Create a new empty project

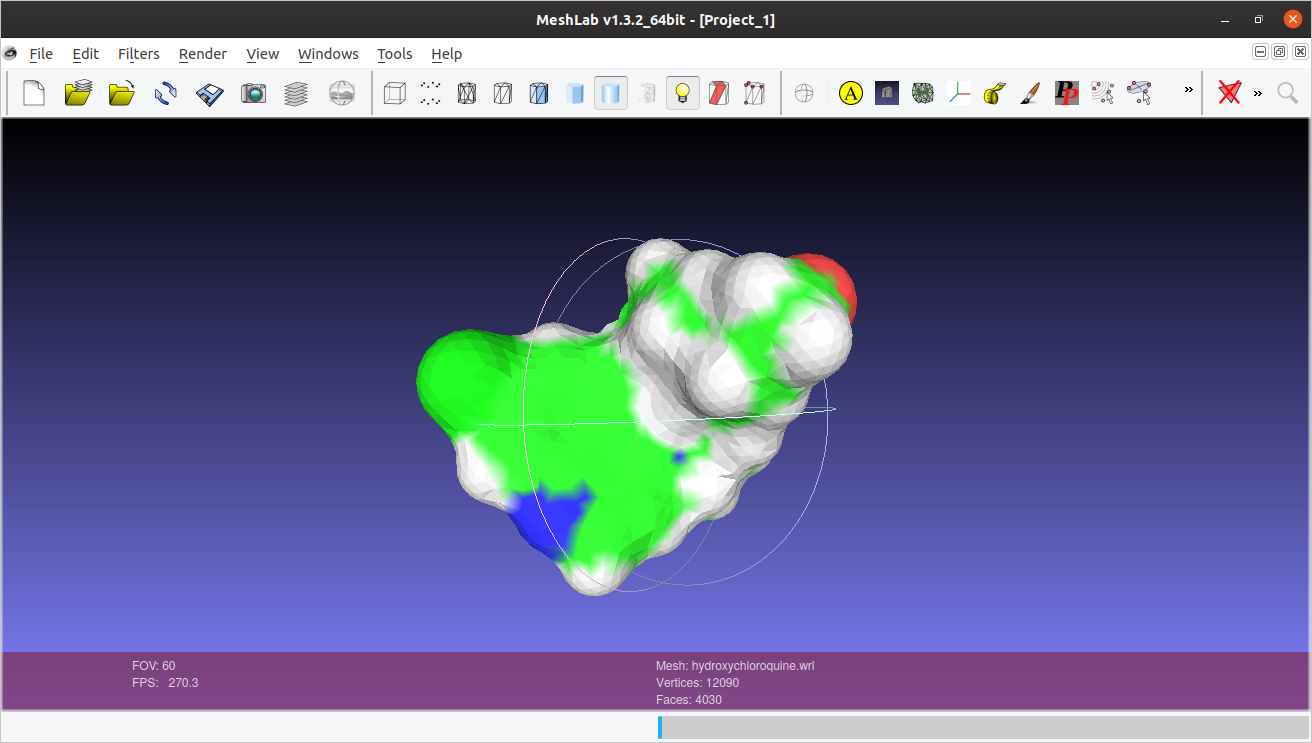[34, 93]
